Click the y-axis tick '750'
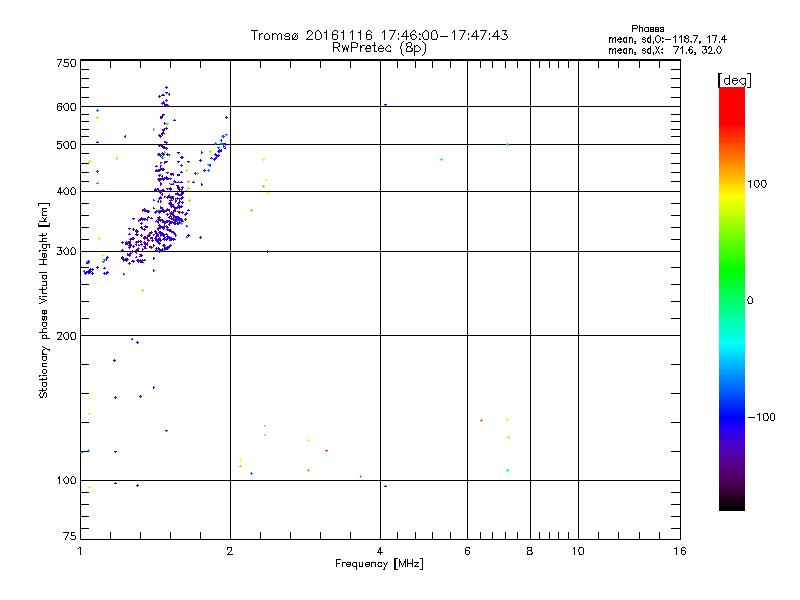 tap(66, 63)
